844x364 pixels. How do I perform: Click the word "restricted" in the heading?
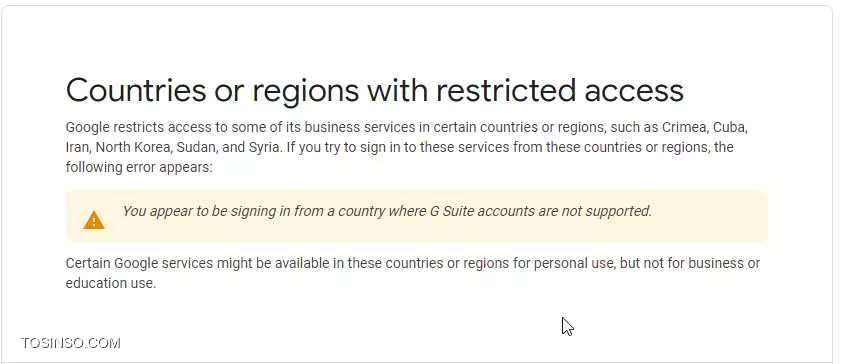tap(506, 90)
